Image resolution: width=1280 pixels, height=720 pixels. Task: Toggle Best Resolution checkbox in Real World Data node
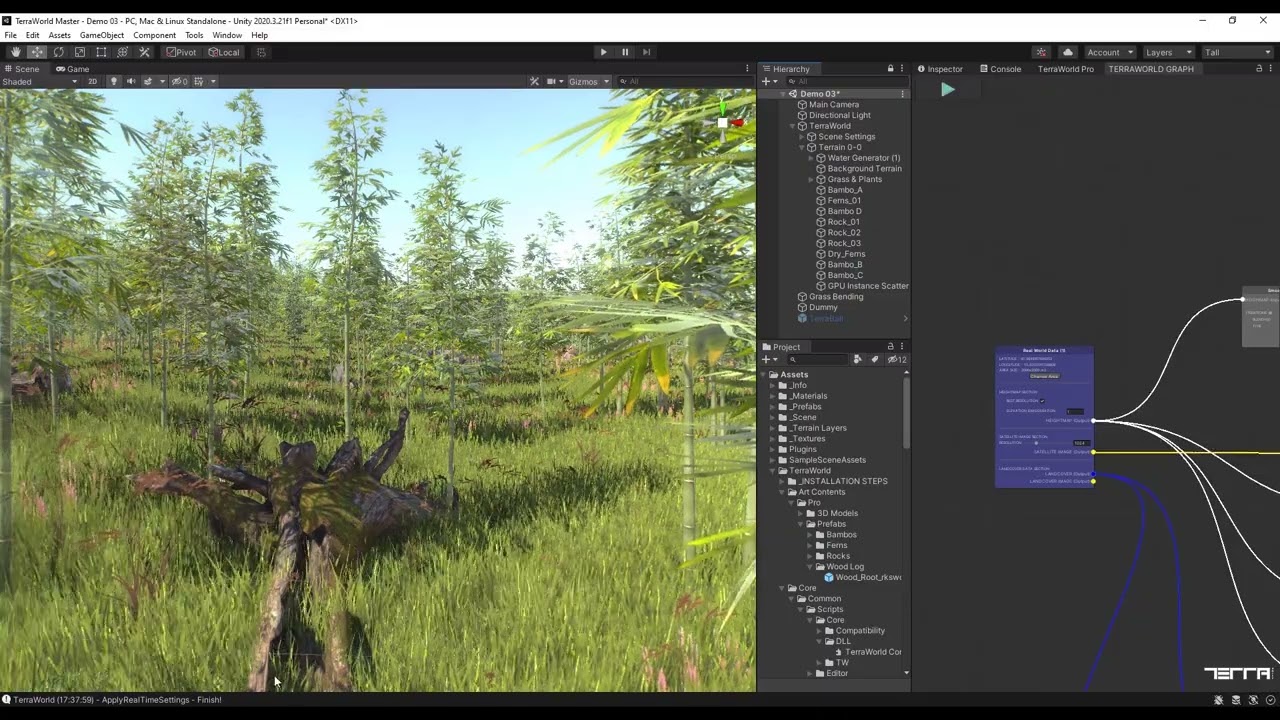(1042, 401)
